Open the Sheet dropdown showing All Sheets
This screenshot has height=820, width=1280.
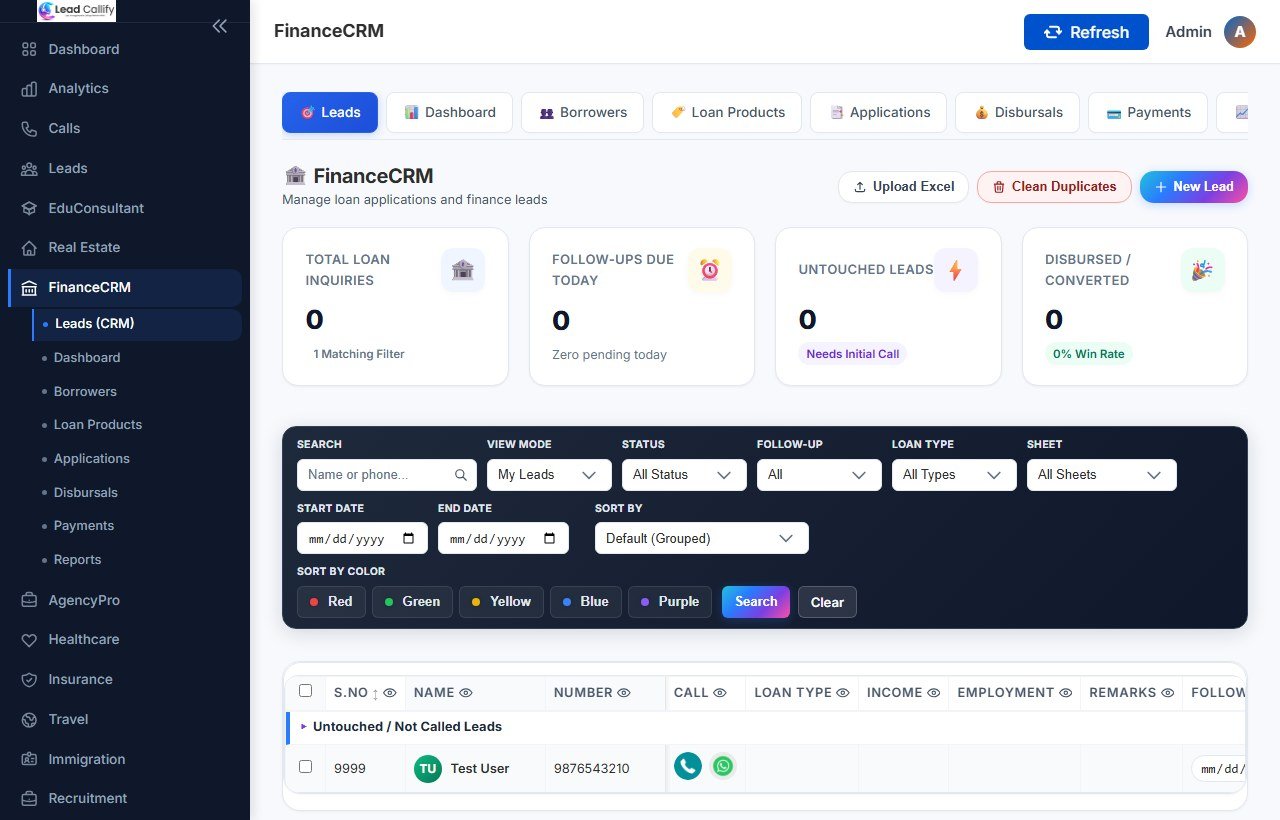pyautogui.click(x=1102, y=475)
